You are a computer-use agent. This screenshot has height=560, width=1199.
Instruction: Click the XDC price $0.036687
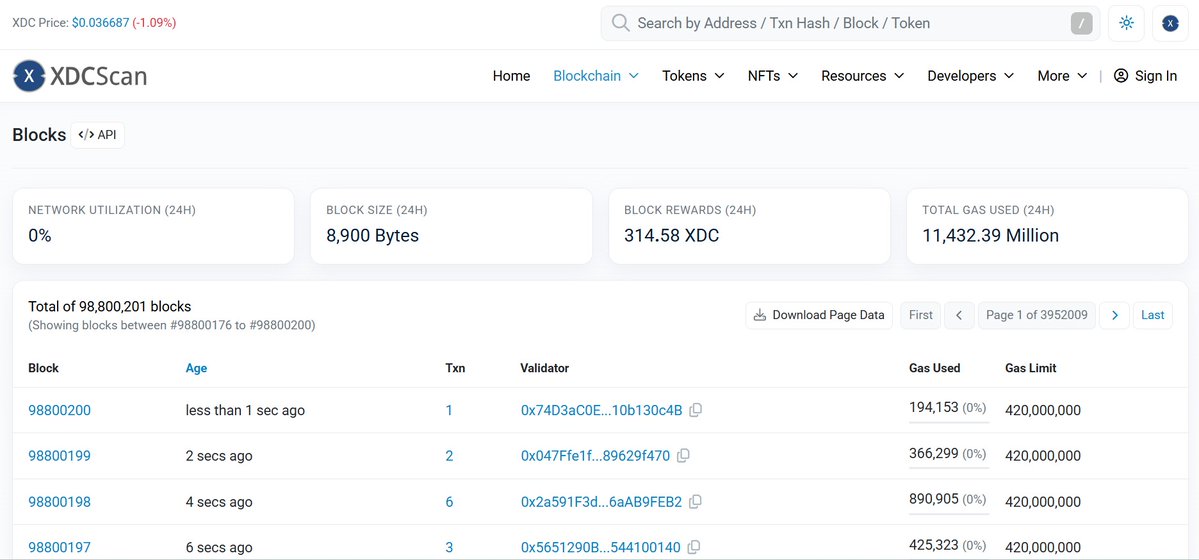click(x=100, y=23)
